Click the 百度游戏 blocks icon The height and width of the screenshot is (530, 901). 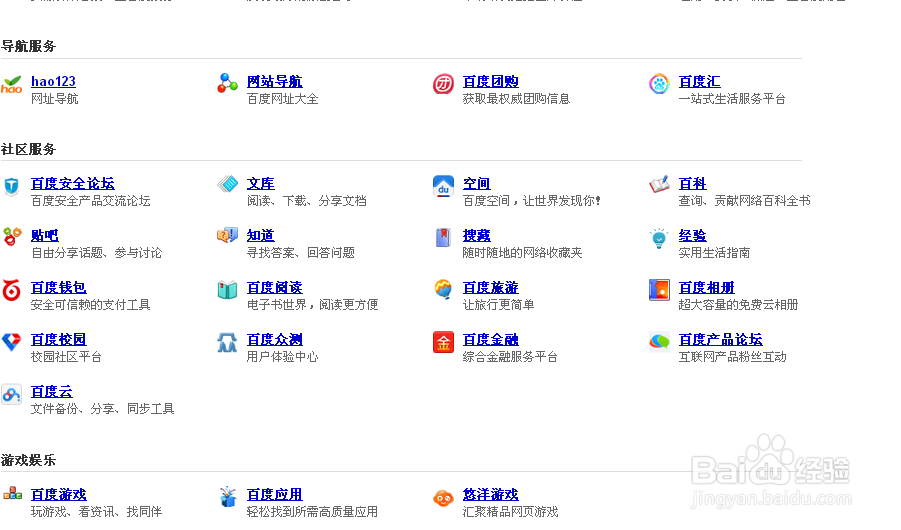tap(12, 493)
